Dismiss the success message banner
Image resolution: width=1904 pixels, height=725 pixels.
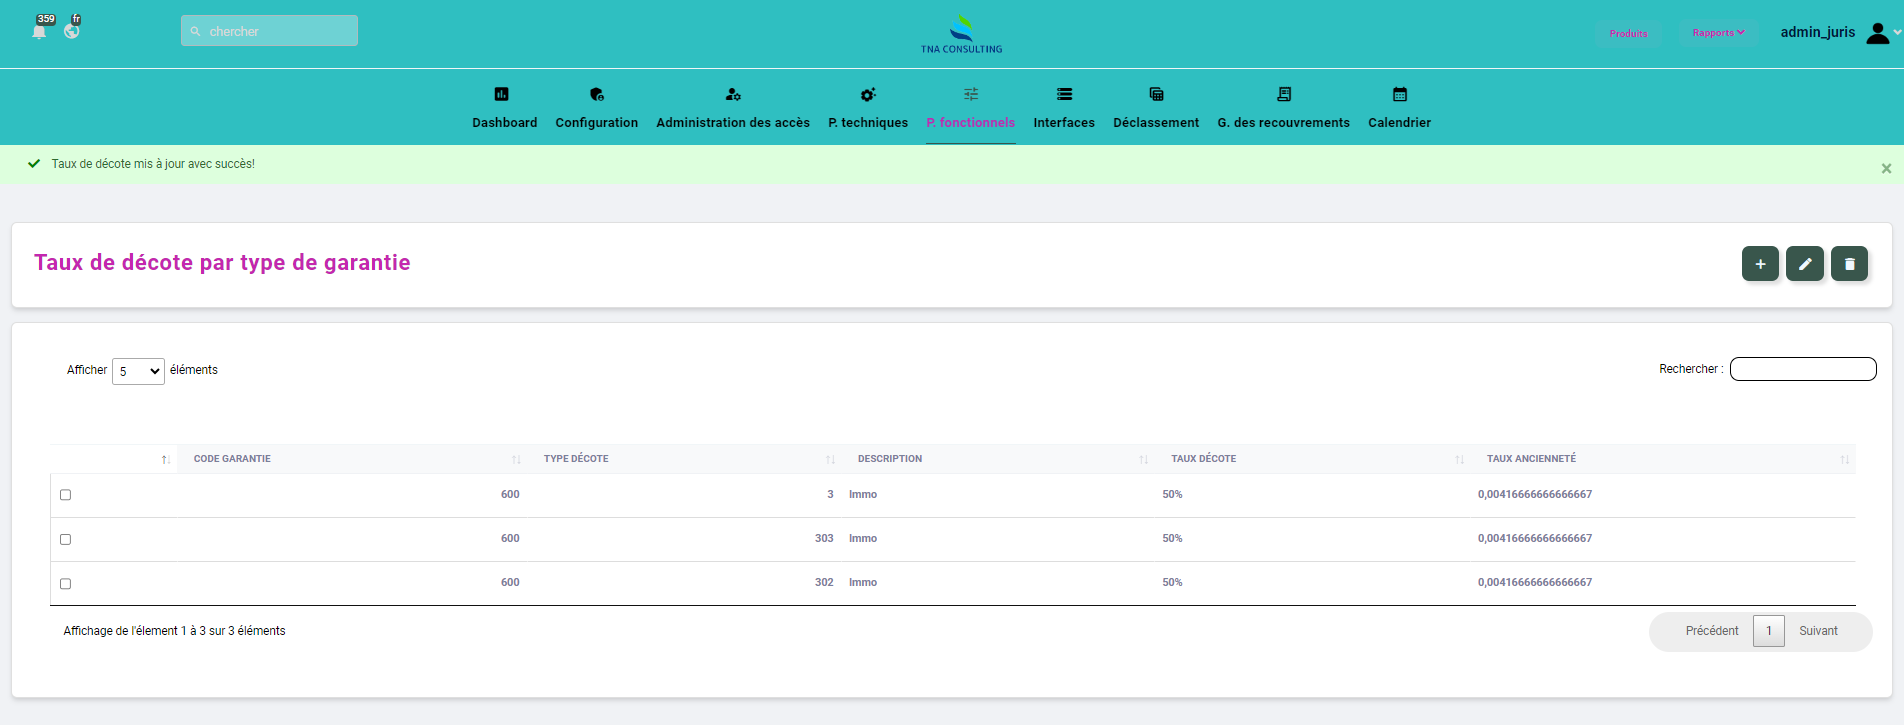point(1886,169)
